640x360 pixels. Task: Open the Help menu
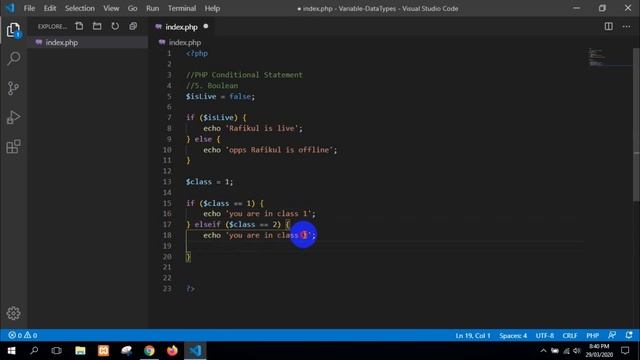click(x=212, y=8)
